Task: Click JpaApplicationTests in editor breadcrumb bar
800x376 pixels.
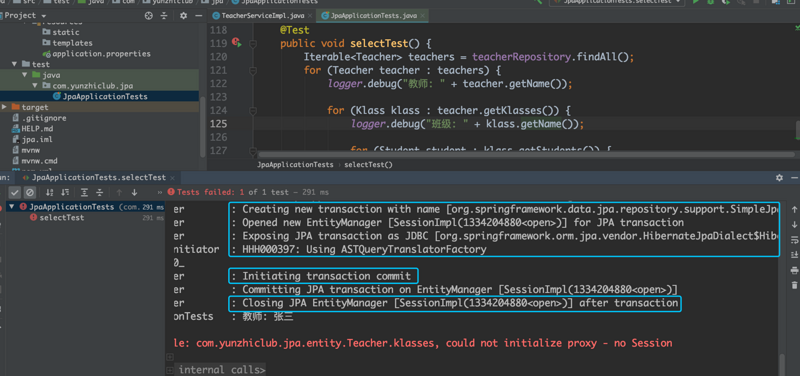Action: tap(295, 165)
